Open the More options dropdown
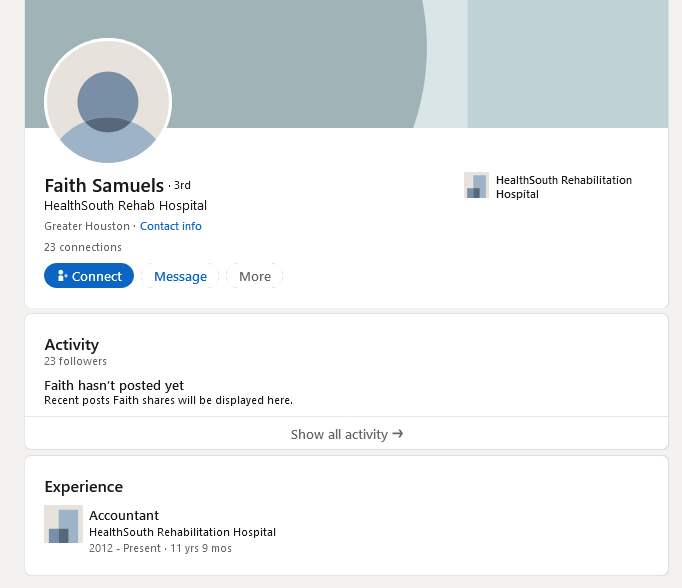The width and height of the screenshot is (682, 588). (254, 276)
